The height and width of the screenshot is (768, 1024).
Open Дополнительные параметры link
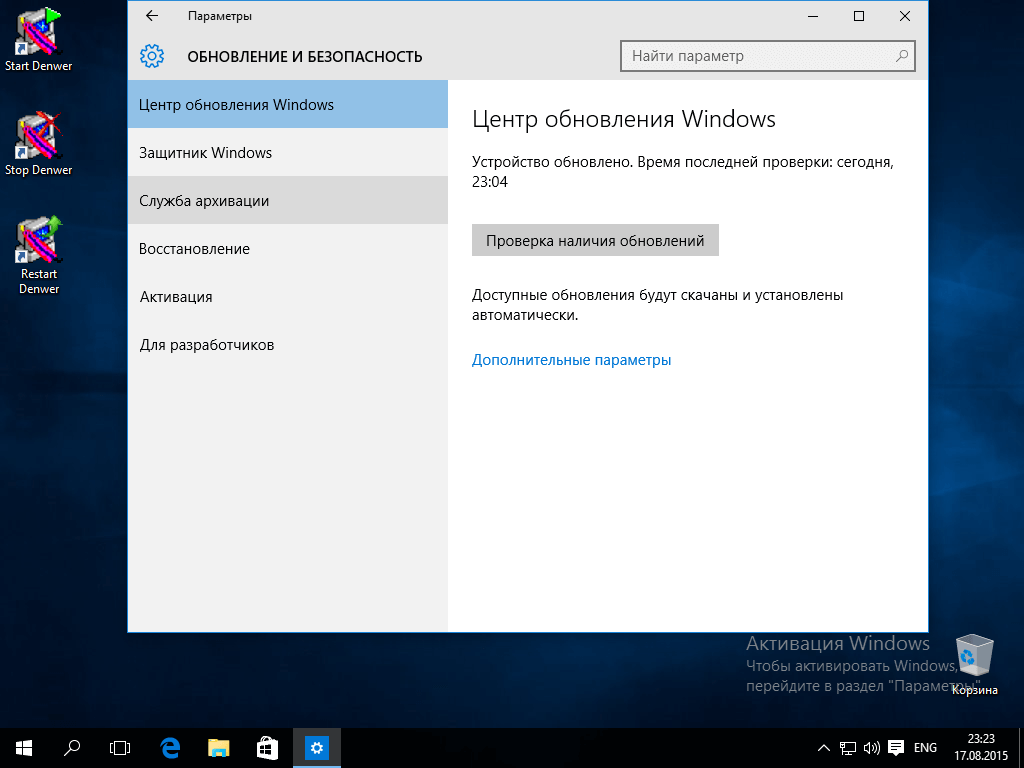(x=571, y=360)
